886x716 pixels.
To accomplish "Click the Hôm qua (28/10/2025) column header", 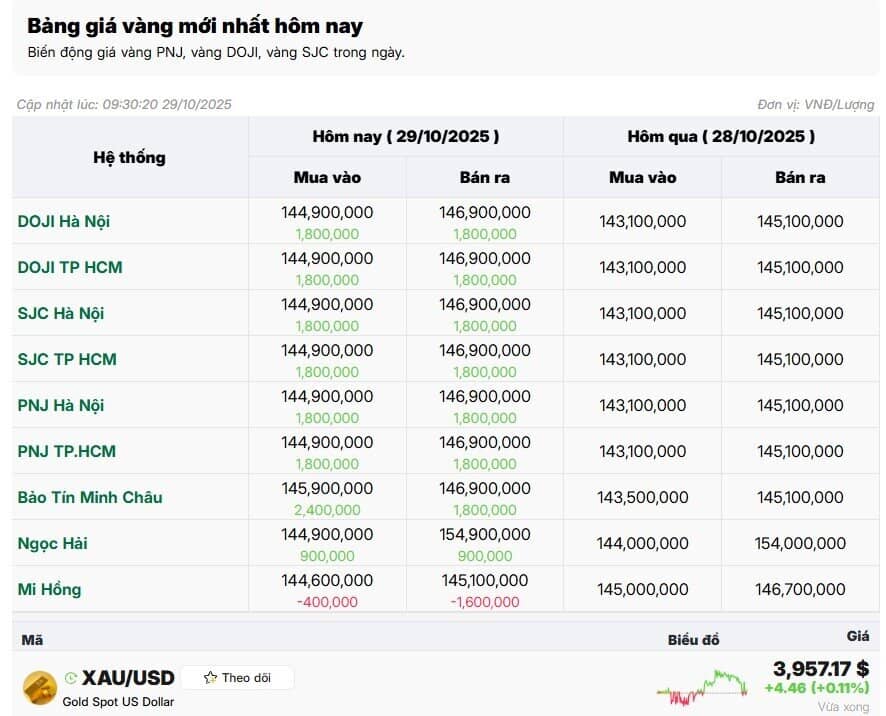I will point(720,136).
